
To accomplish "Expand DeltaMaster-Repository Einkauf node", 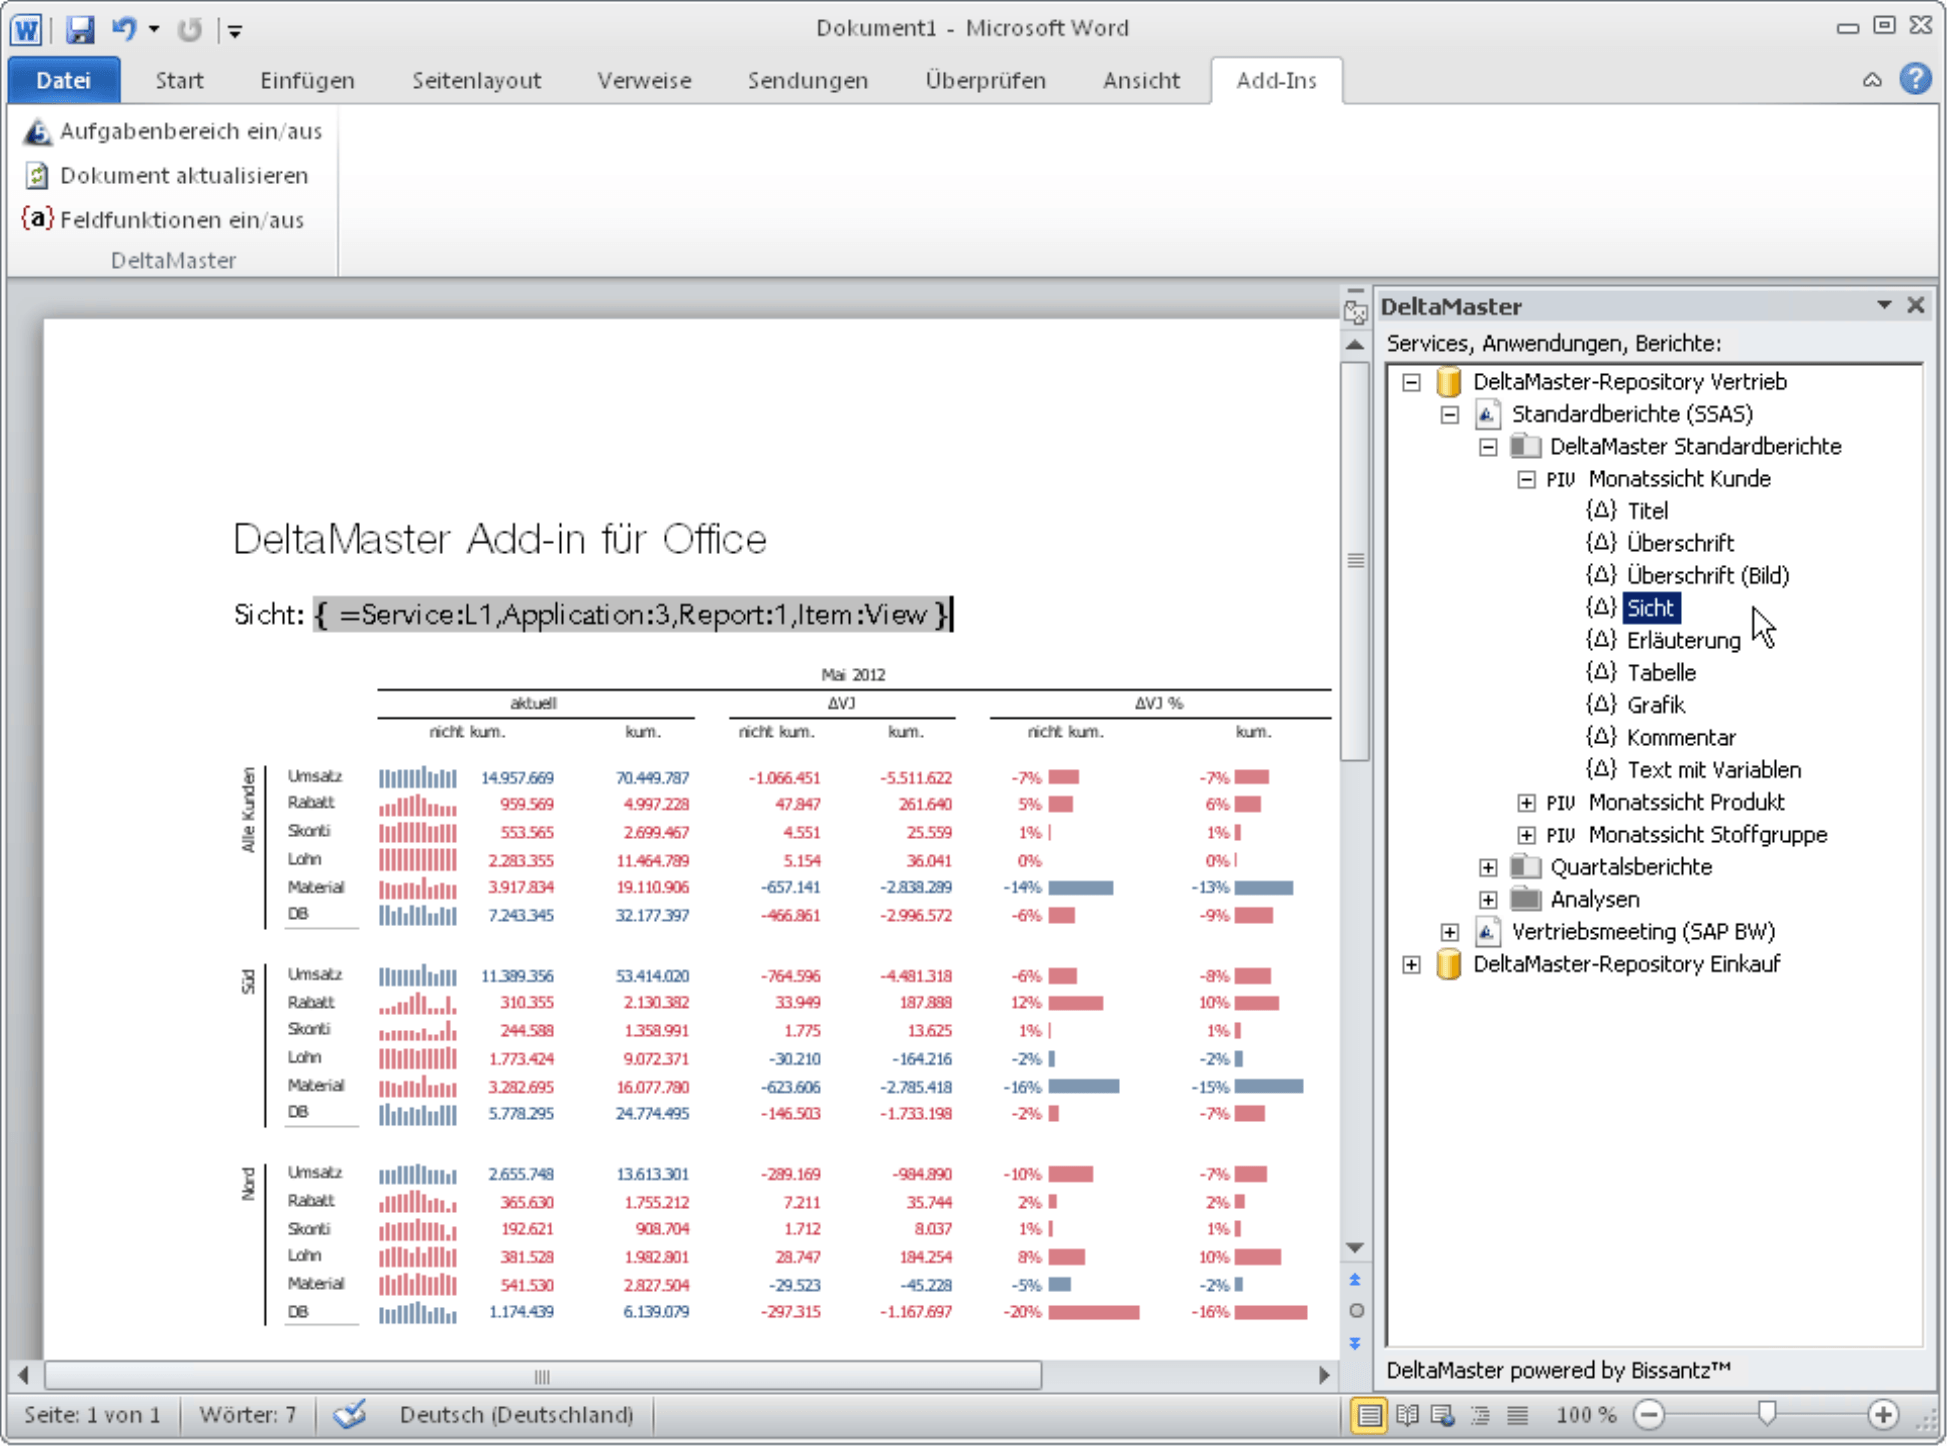I will [1411, 965].
